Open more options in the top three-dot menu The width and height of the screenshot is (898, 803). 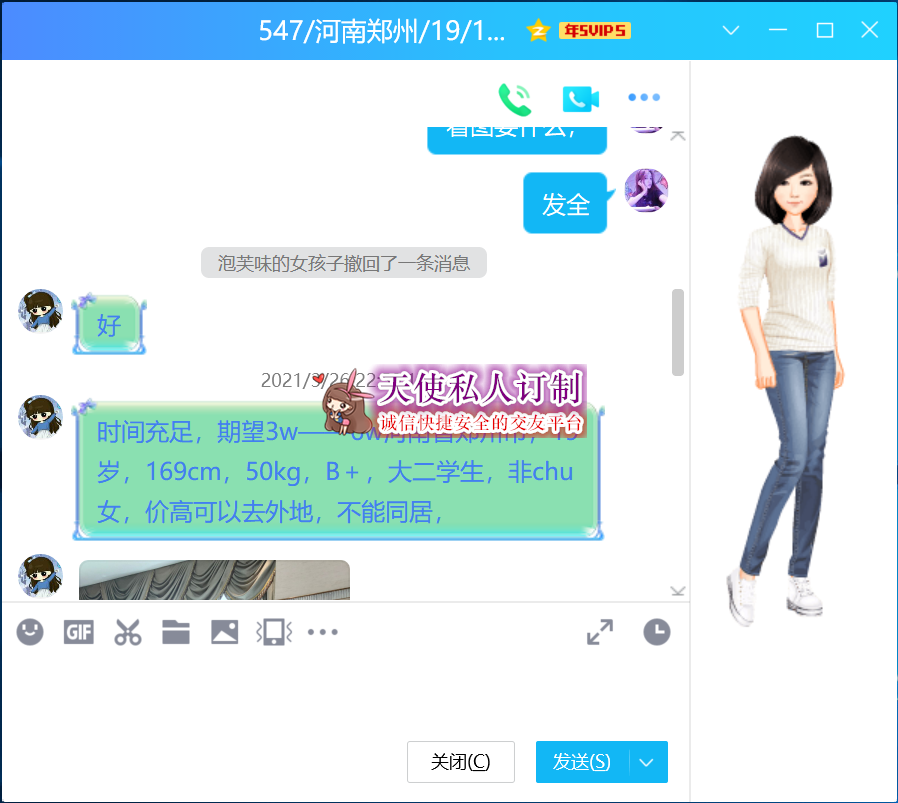pos(644,98)
